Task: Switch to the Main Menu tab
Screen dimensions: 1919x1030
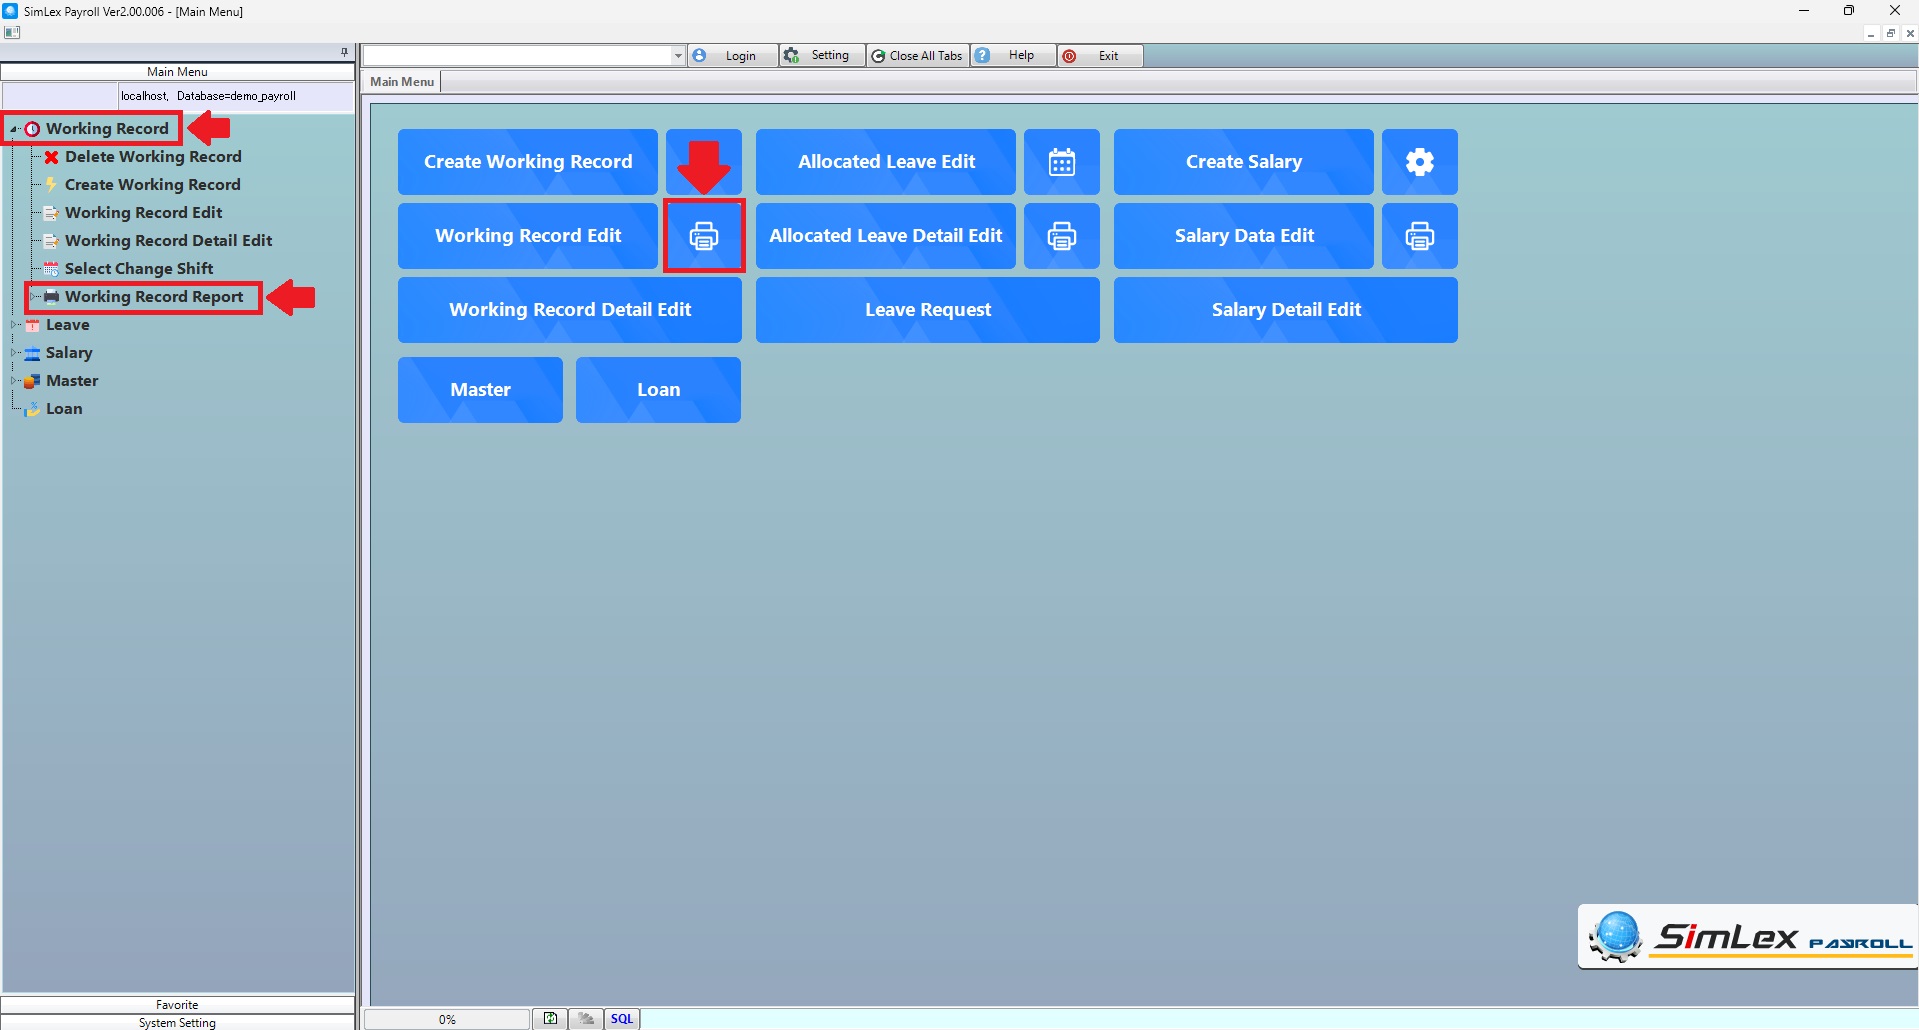Action: 402,82
